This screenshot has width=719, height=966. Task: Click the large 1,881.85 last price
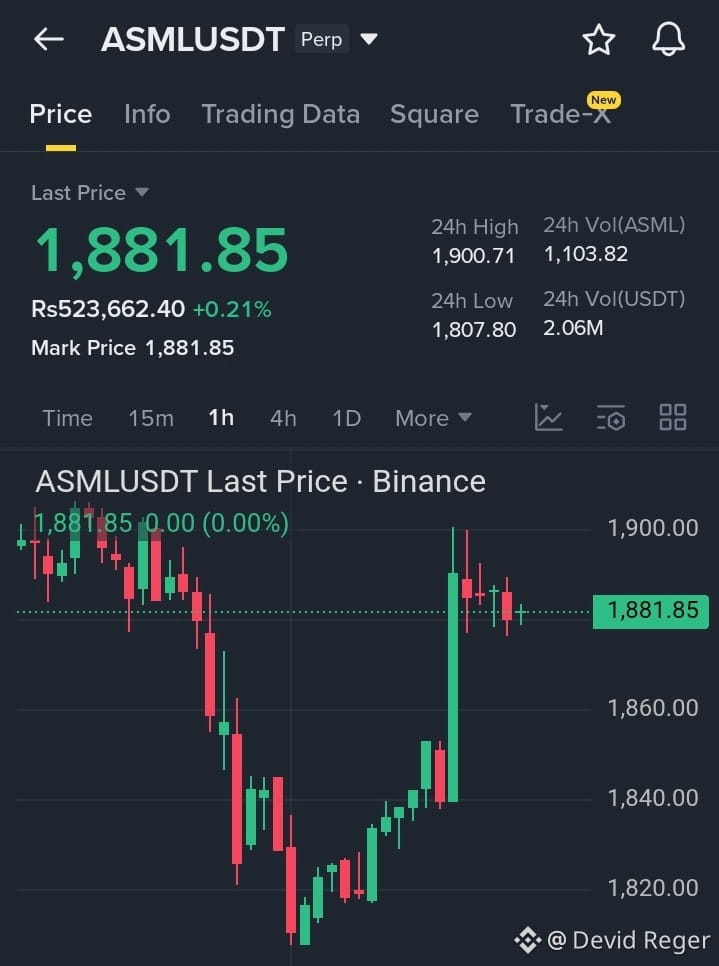pos(161,251)
